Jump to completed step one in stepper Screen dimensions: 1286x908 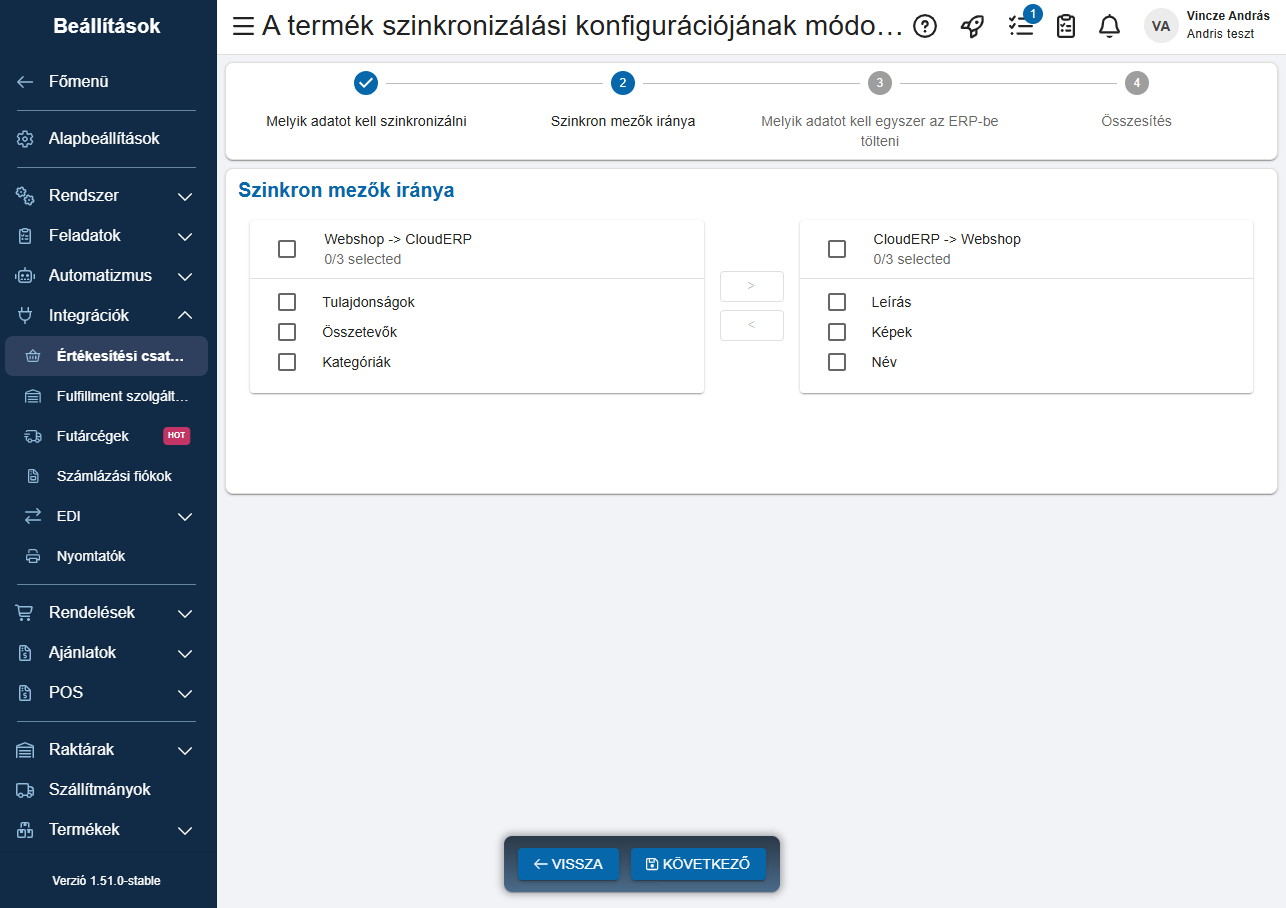click(x=366, y=83)
